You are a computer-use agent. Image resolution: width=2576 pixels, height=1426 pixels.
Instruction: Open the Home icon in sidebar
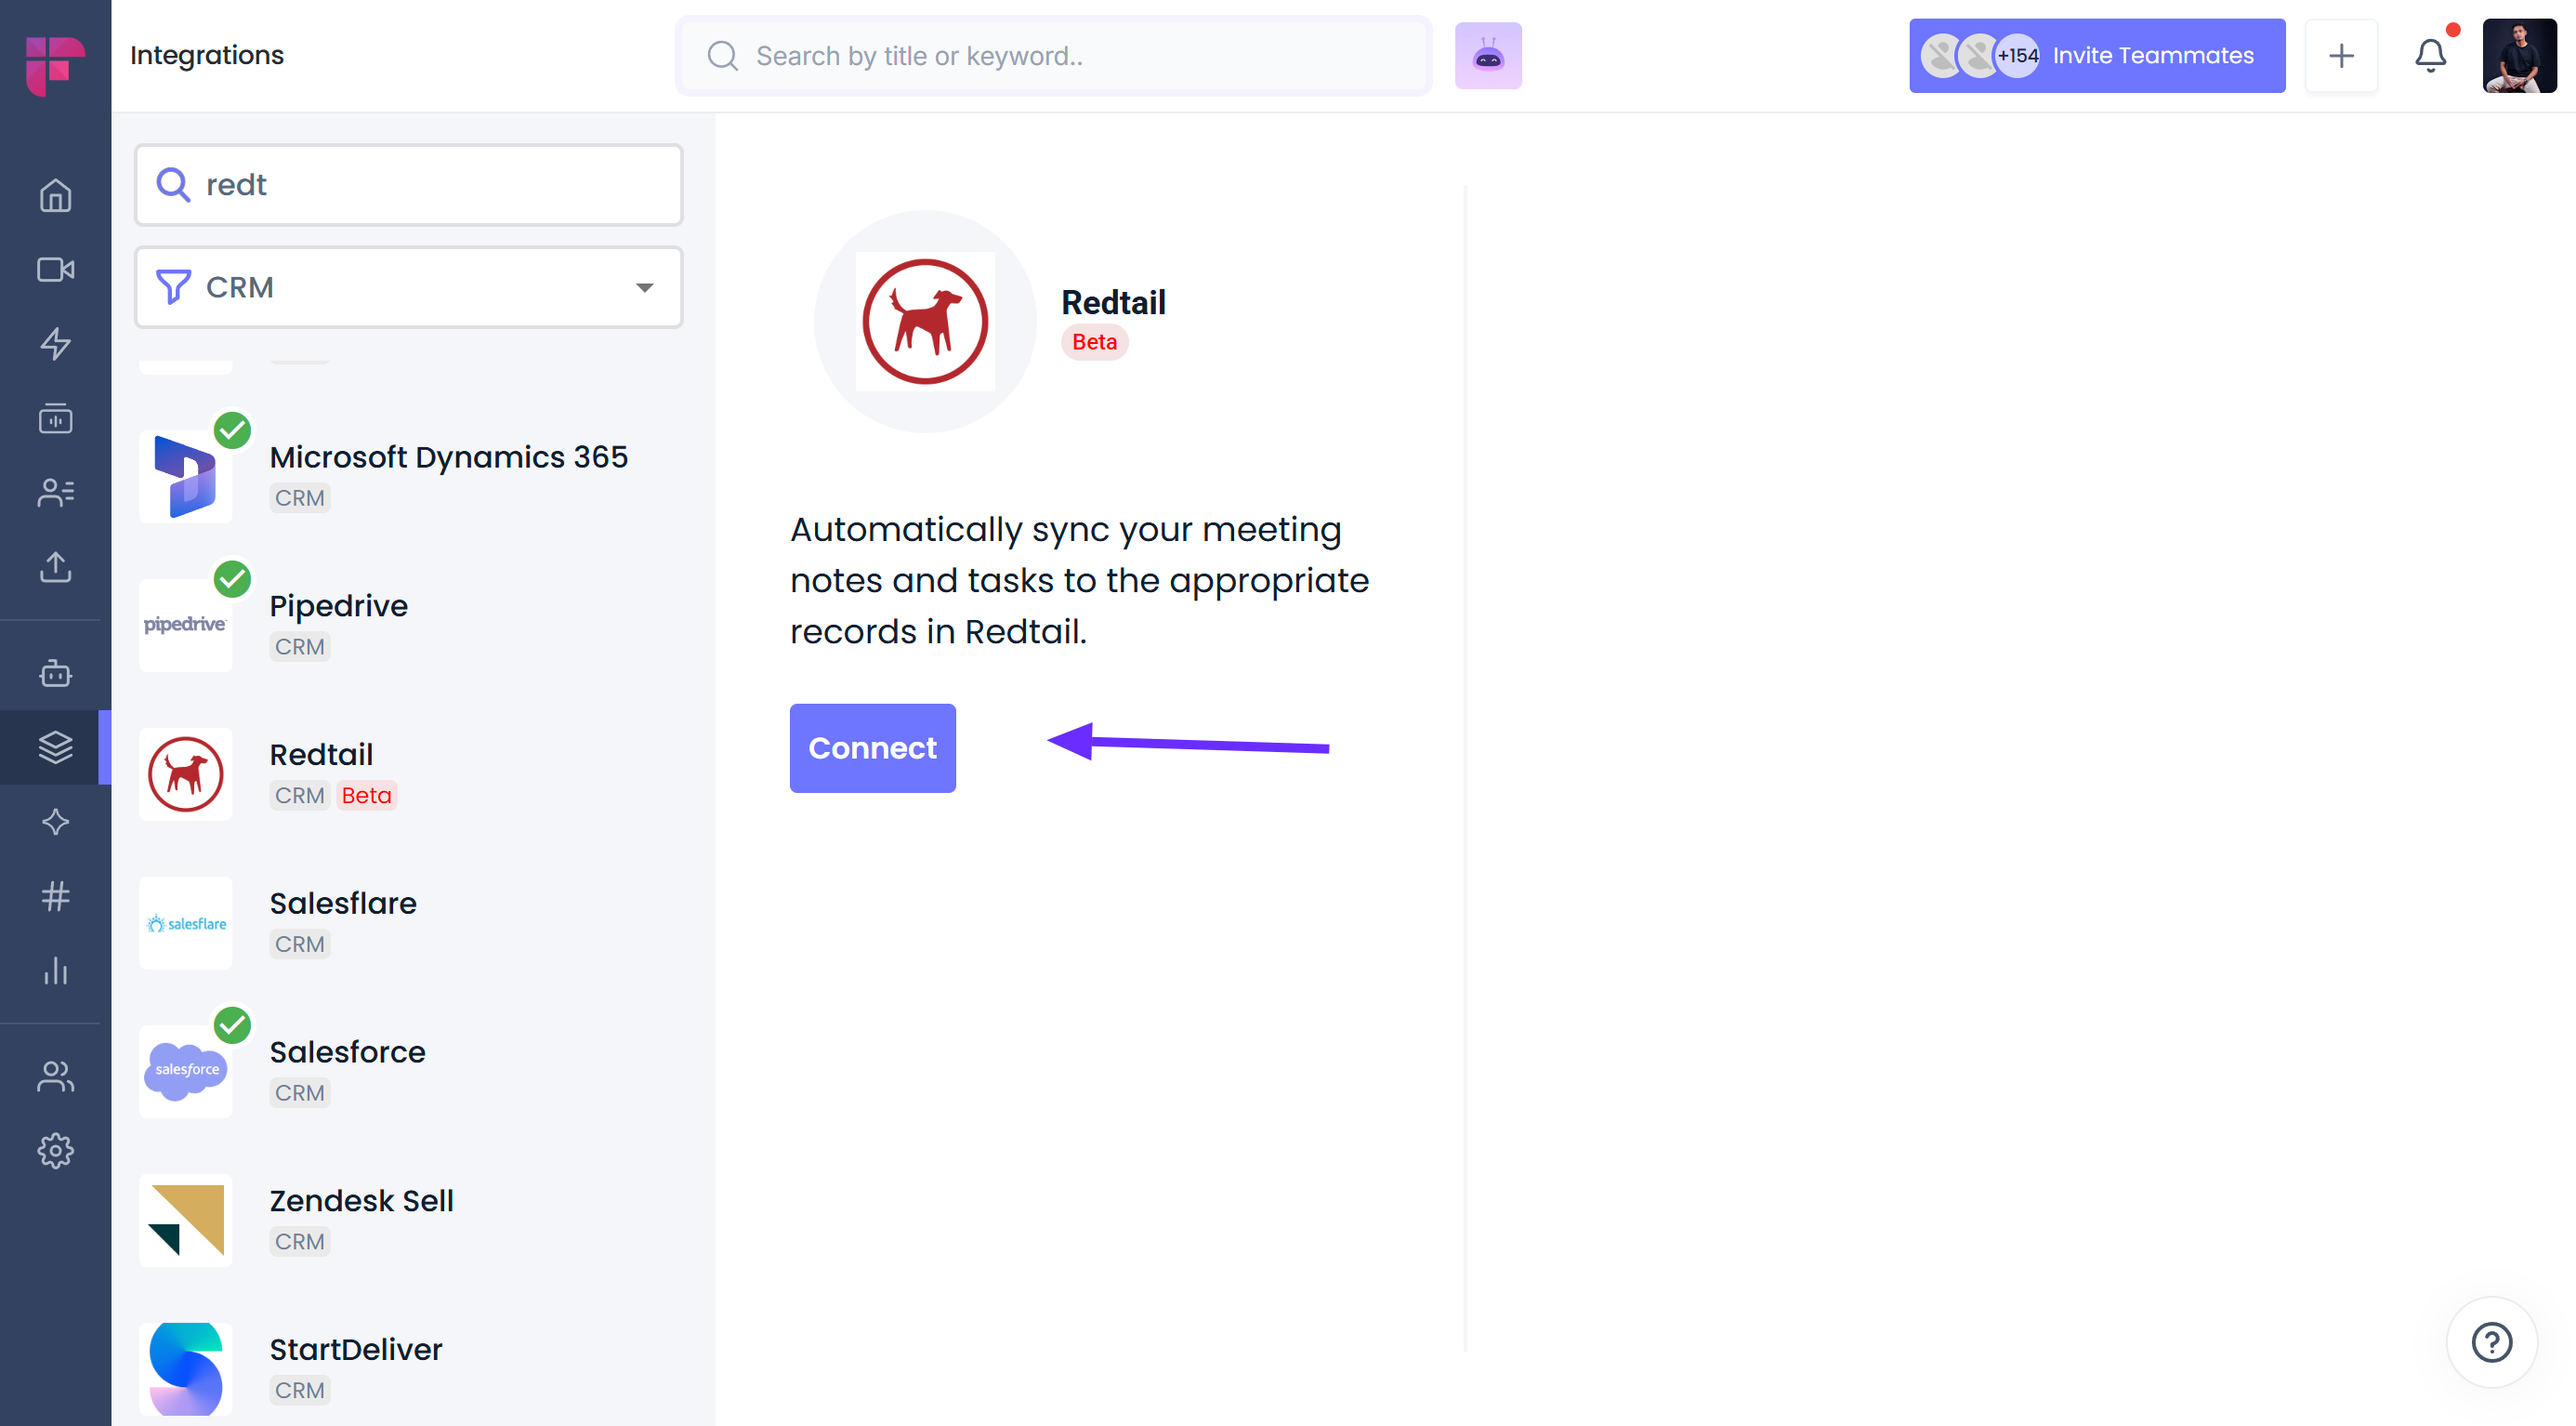click(x=55, y=195)
